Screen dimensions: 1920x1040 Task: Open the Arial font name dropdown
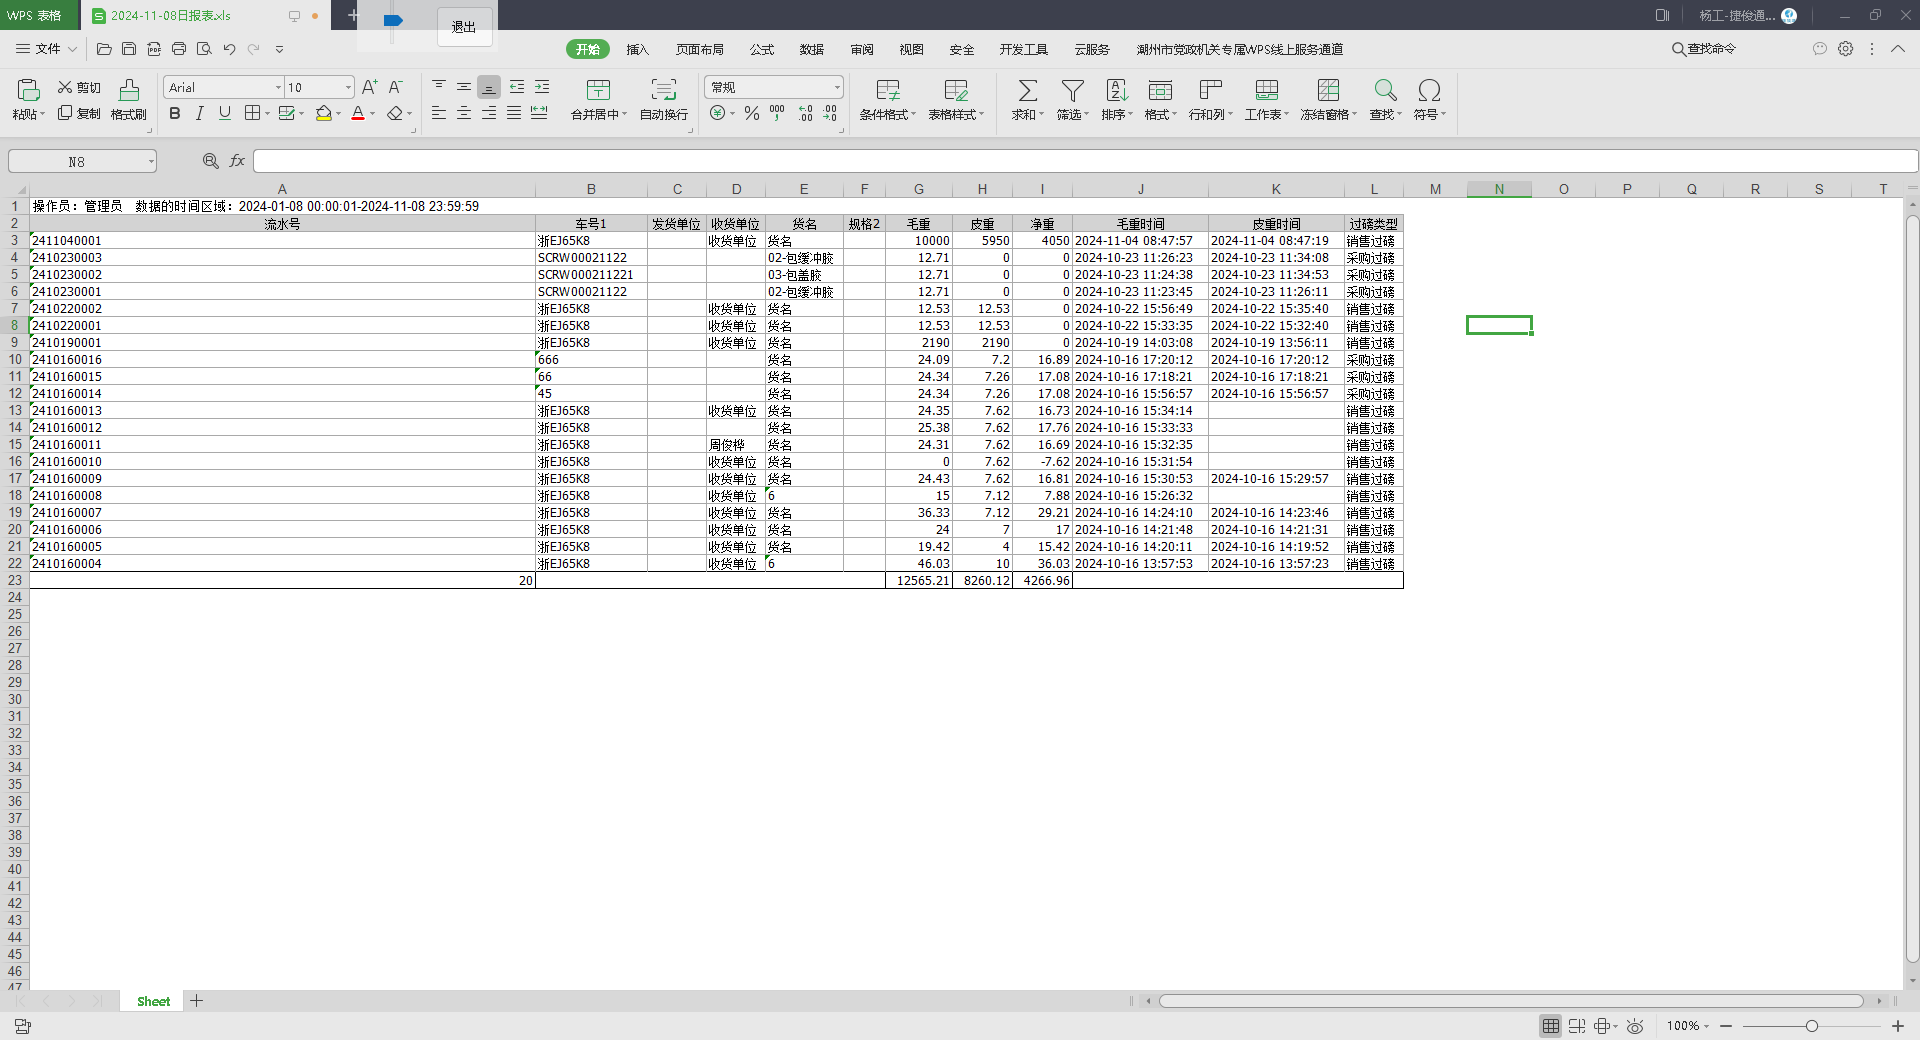[278, 88]
